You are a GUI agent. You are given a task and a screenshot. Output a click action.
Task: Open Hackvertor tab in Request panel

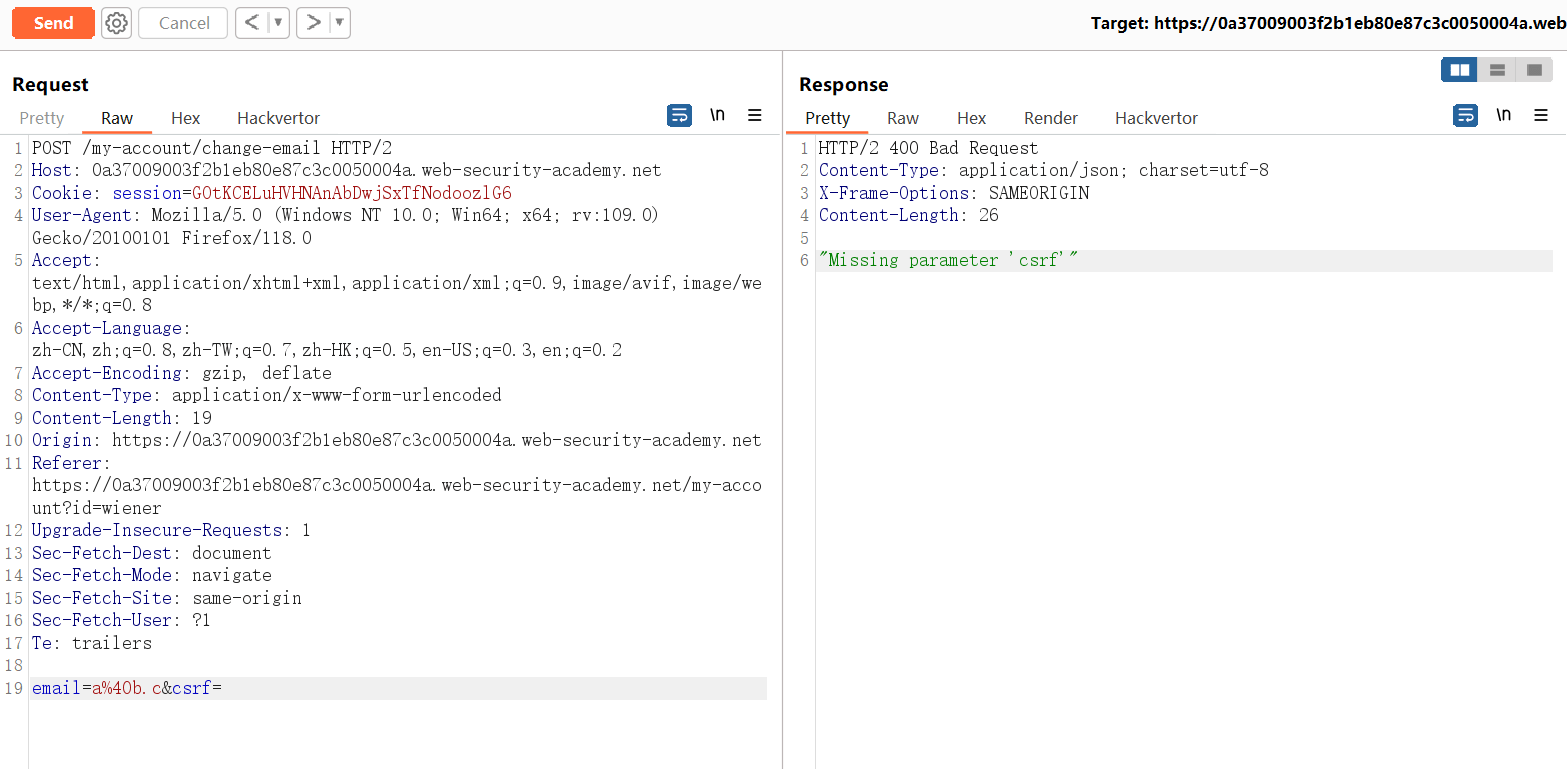[278, 118]
